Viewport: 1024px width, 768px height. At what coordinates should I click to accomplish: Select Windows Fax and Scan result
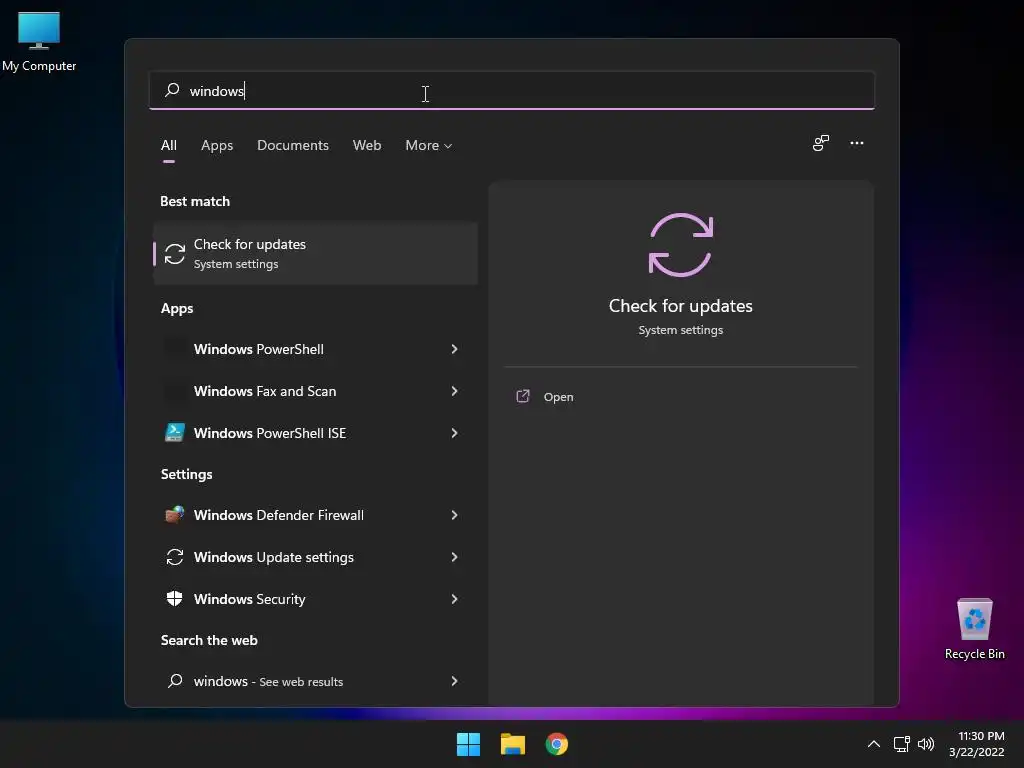coord(264,391)
